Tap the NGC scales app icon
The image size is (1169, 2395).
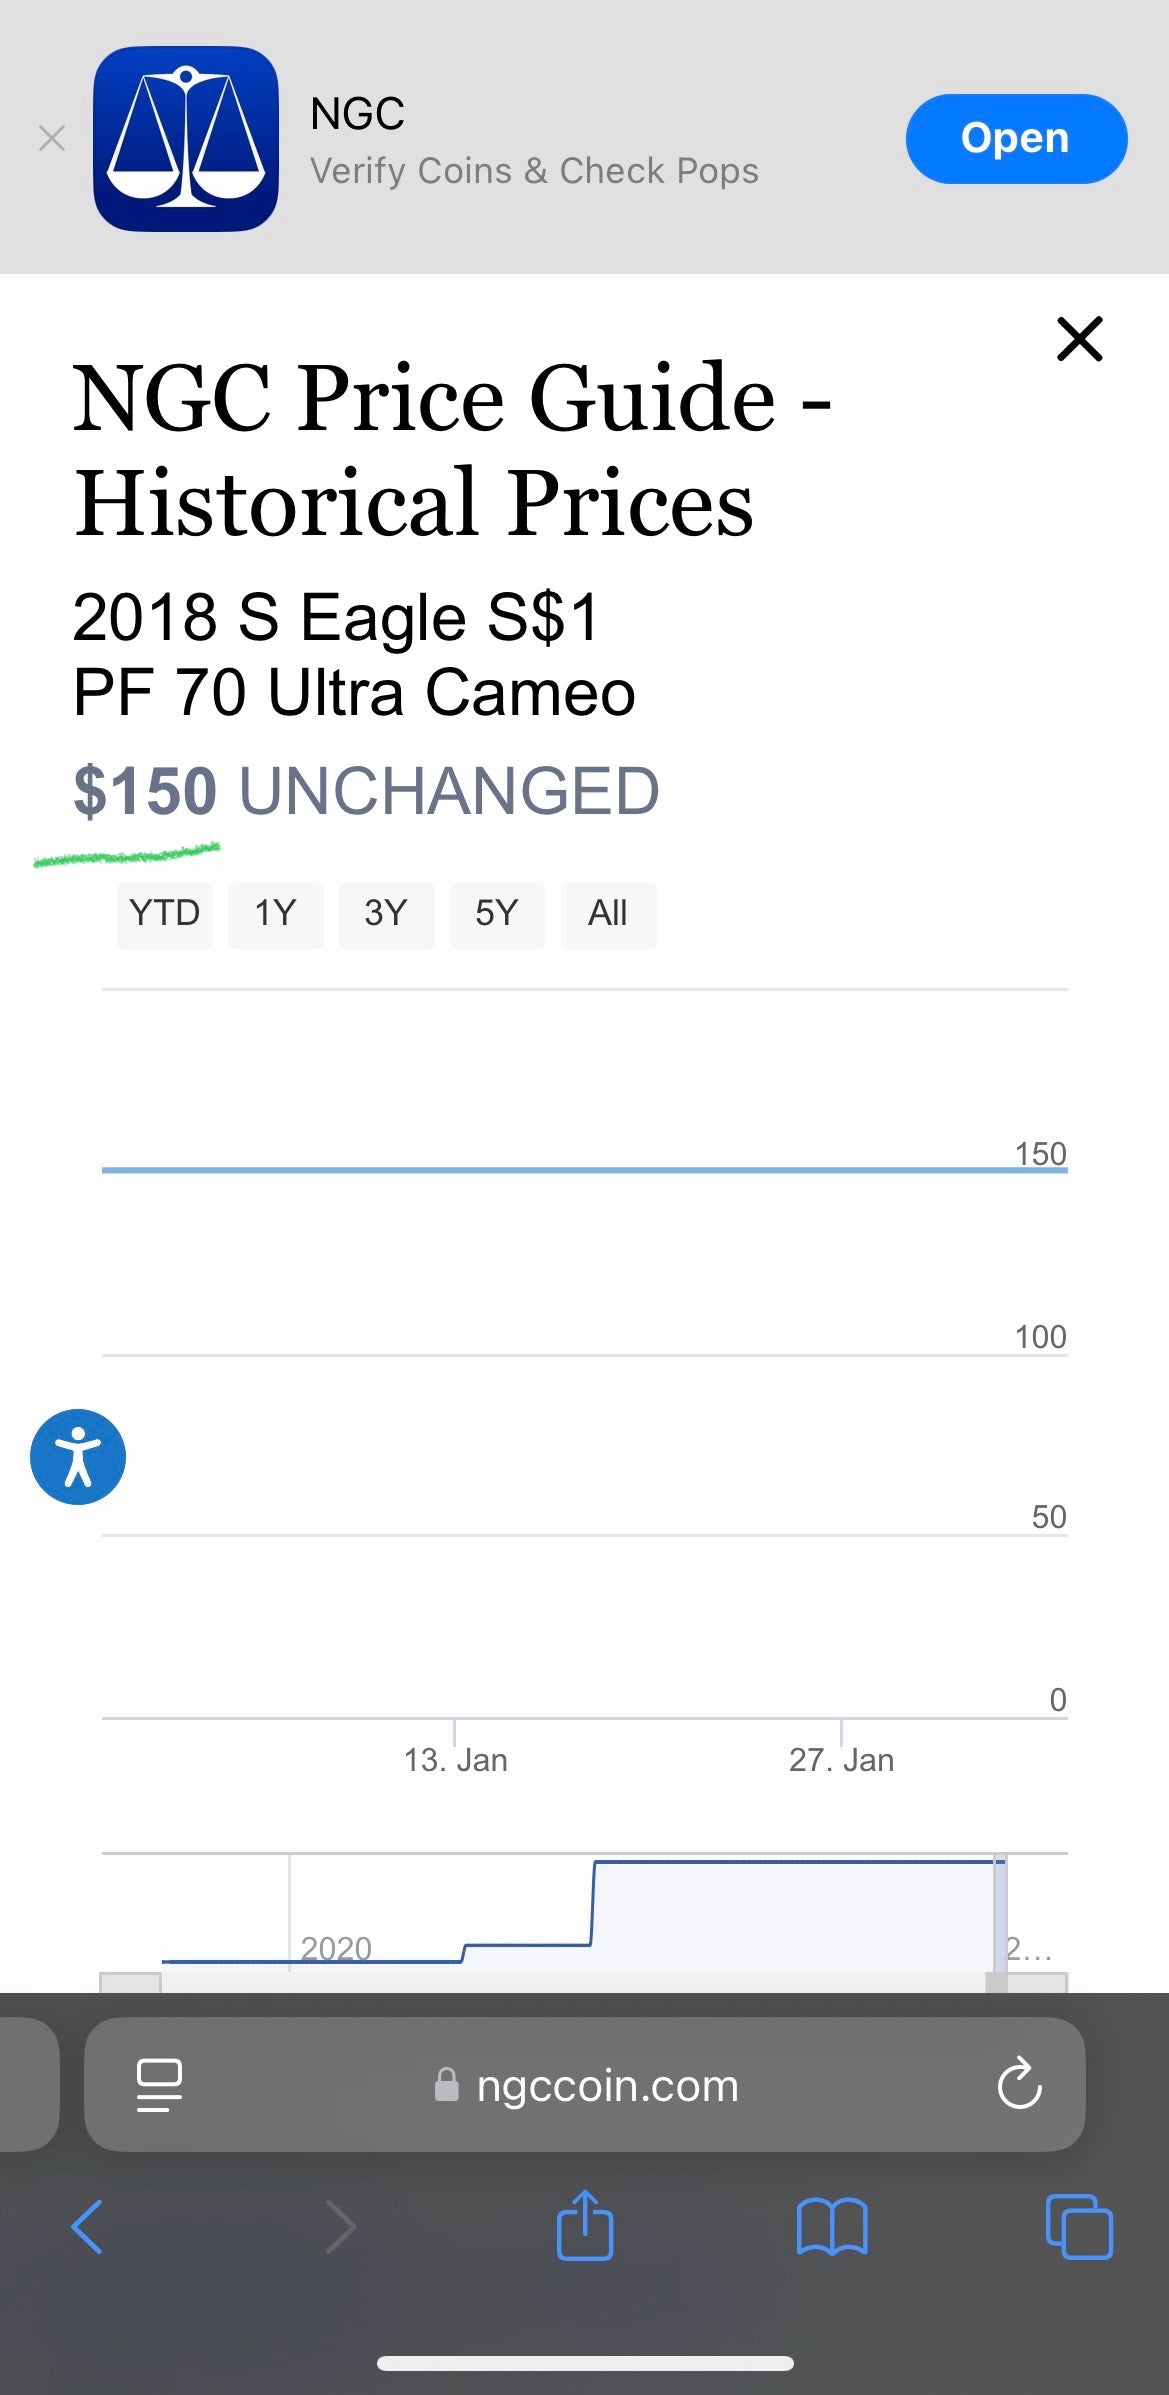[186, 139]
